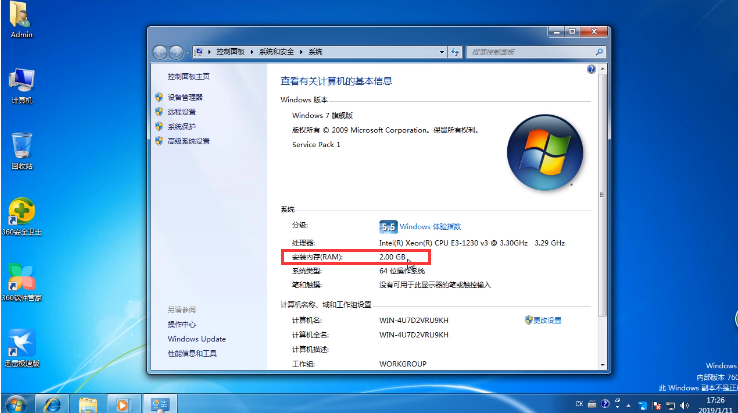The height and width of the screenshot is (413, 738).
Task: Launch the 迅雷极速版 desktop shortcut
Action: tap(22, 348)
